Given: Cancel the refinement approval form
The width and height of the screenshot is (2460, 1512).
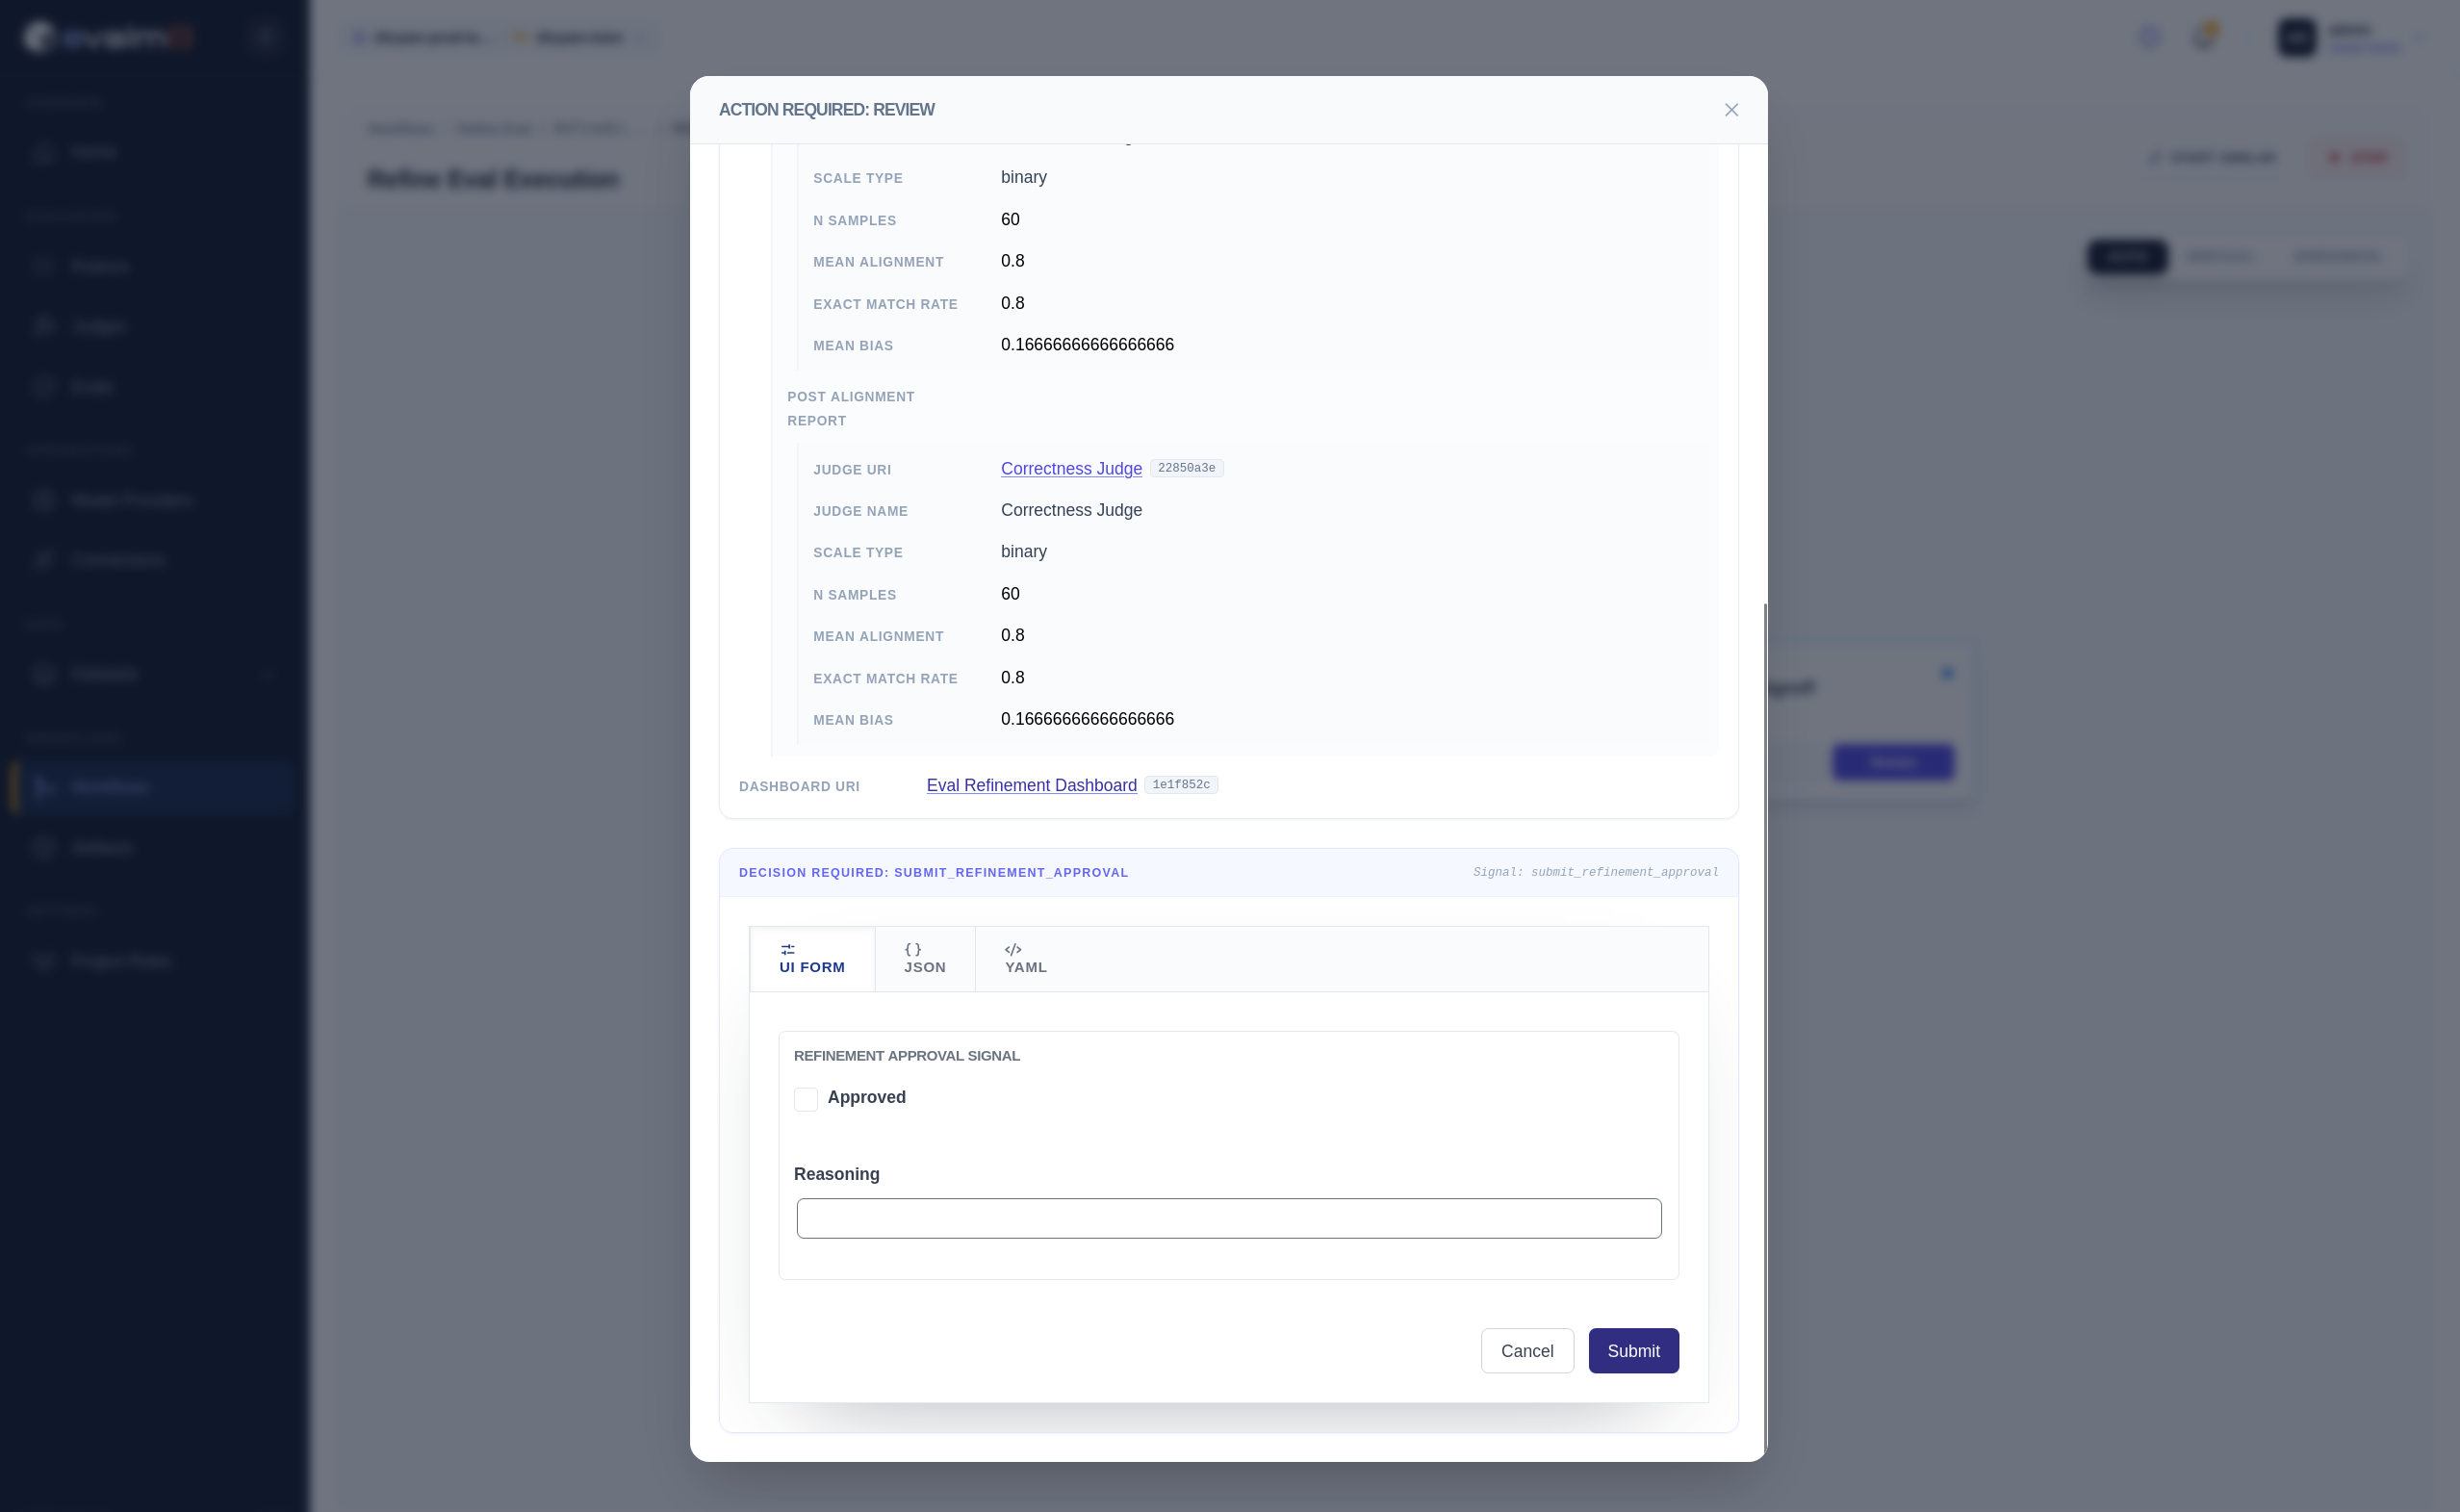Looking at the screenshot, I should 1526,1351.
